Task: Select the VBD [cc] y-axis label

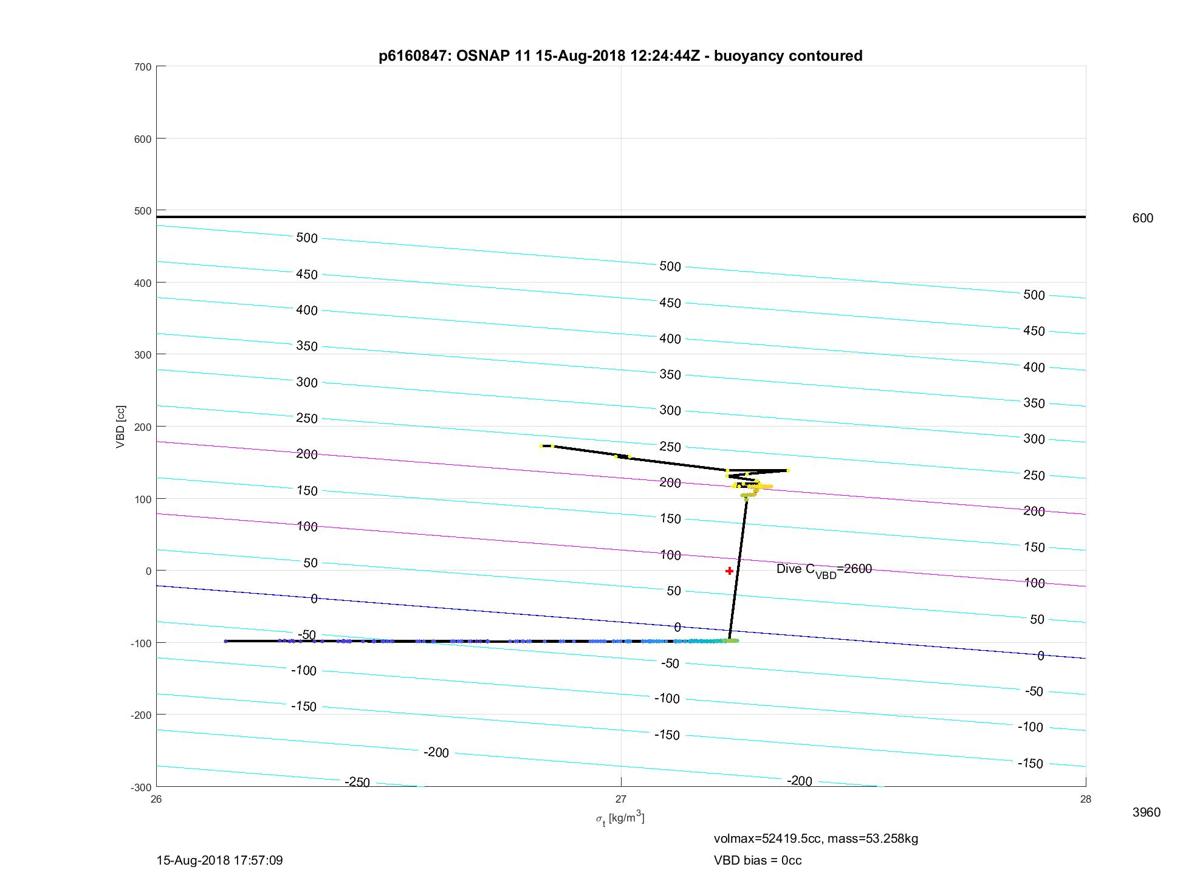Action: tap(121, 426)
